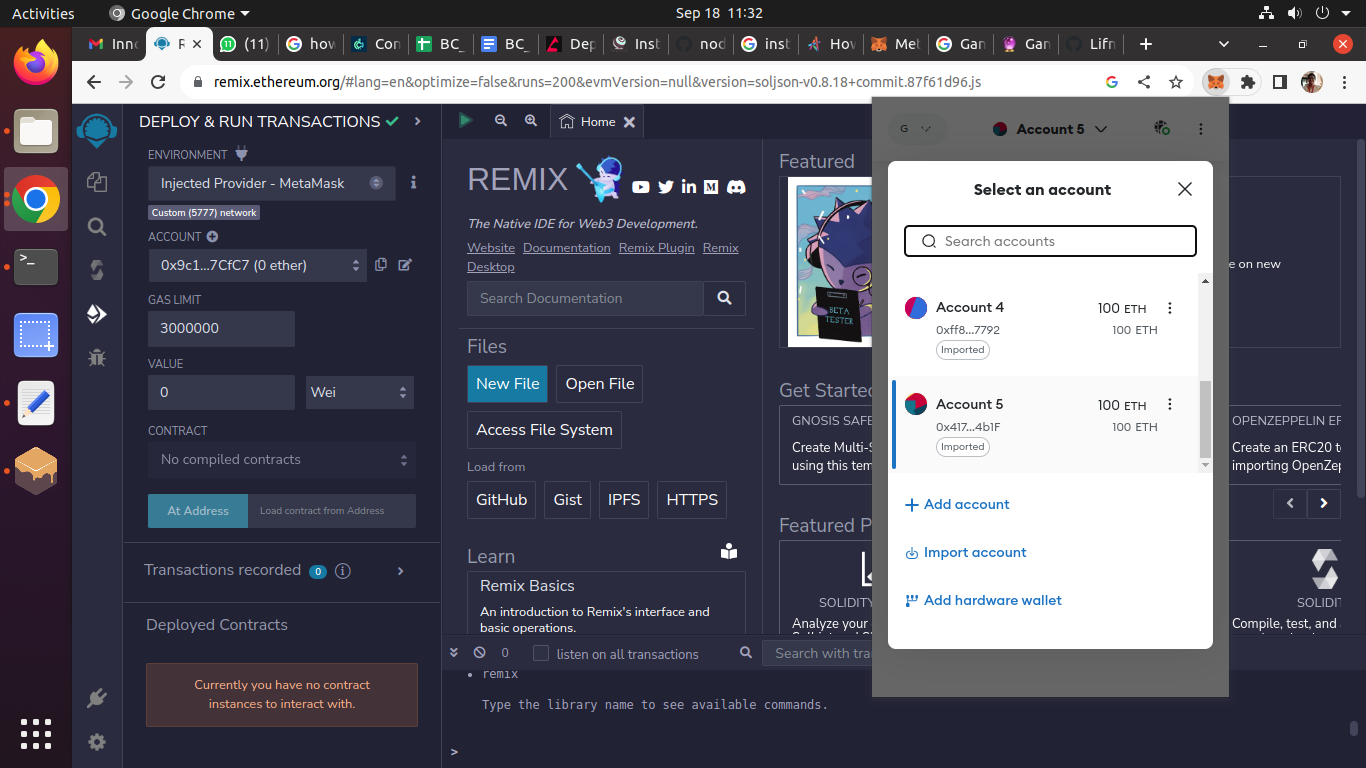Click the account list scrollbar
Viewport: 1366px width, 768px height.
pos(1205,419)
